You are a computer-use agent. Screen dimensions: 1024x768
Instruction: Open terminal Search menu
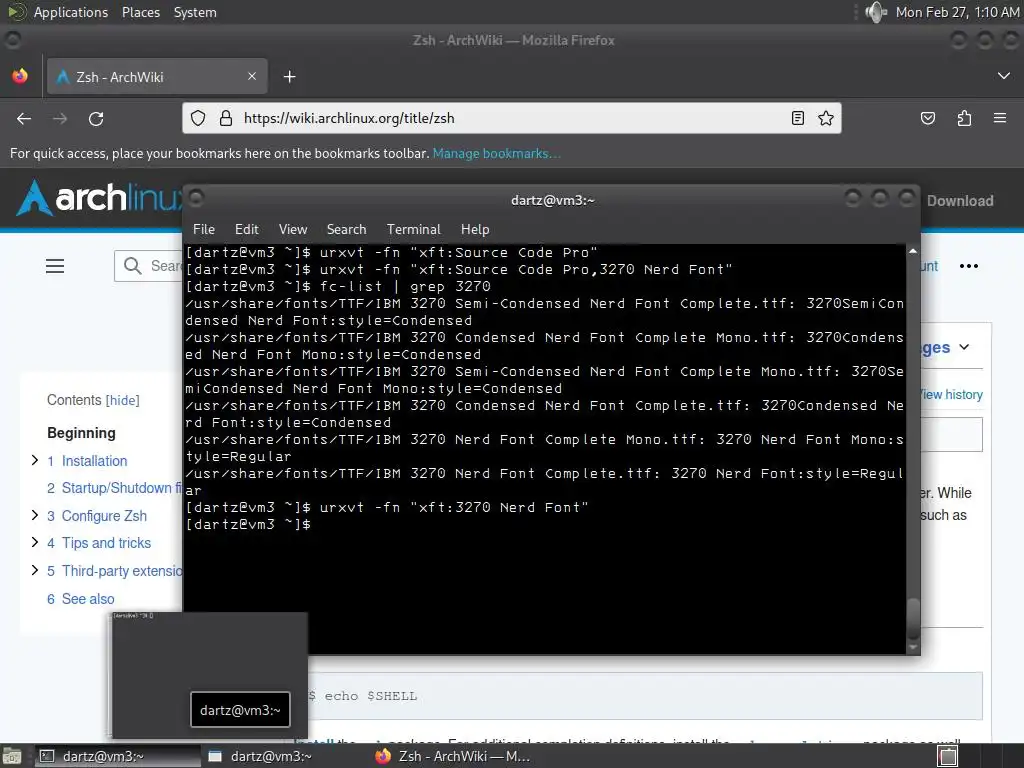346,229
